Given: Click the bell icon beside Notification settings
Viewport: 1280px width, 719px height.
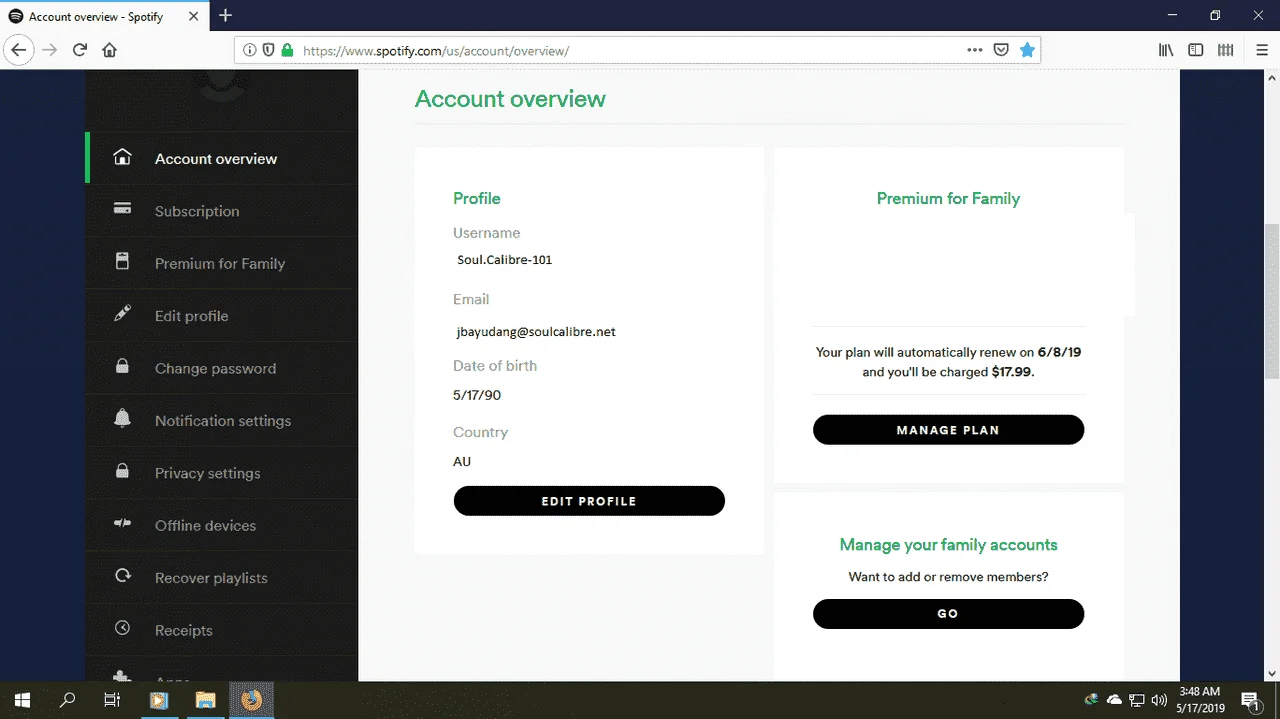Looking at the screenshot, I should tap(122, 419).
